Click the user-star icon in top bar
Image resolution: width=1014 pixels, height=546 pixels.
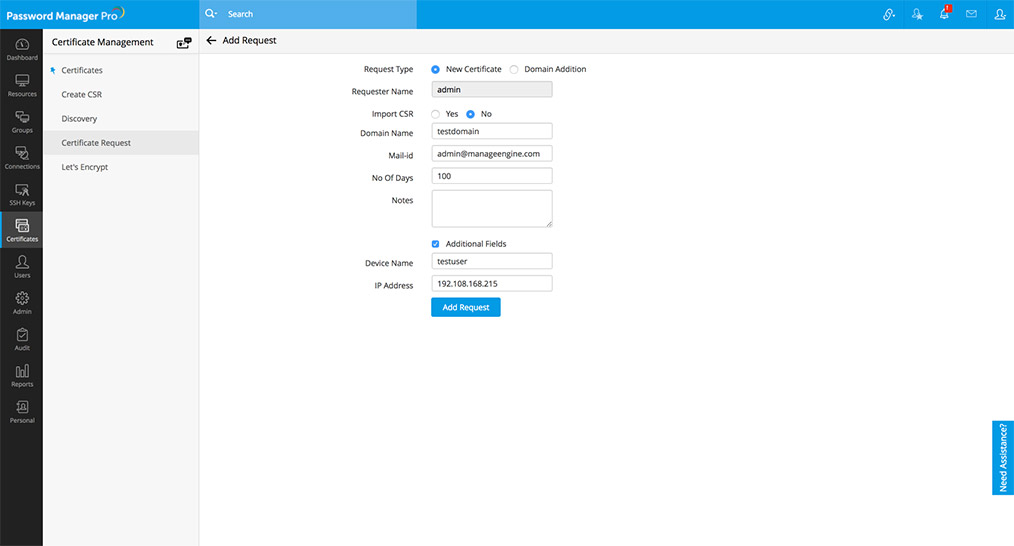click(x=917, y=14)
